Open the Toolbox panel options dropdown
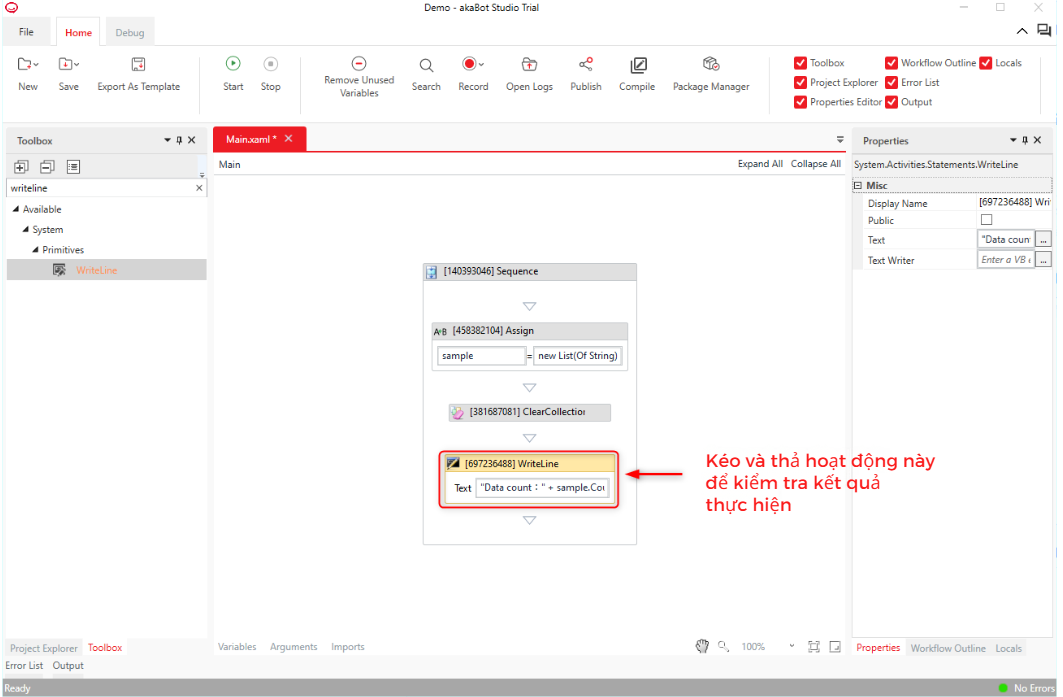Viewport: 1063px width, 697px height. pyautogui.click(x=167, y=140)
